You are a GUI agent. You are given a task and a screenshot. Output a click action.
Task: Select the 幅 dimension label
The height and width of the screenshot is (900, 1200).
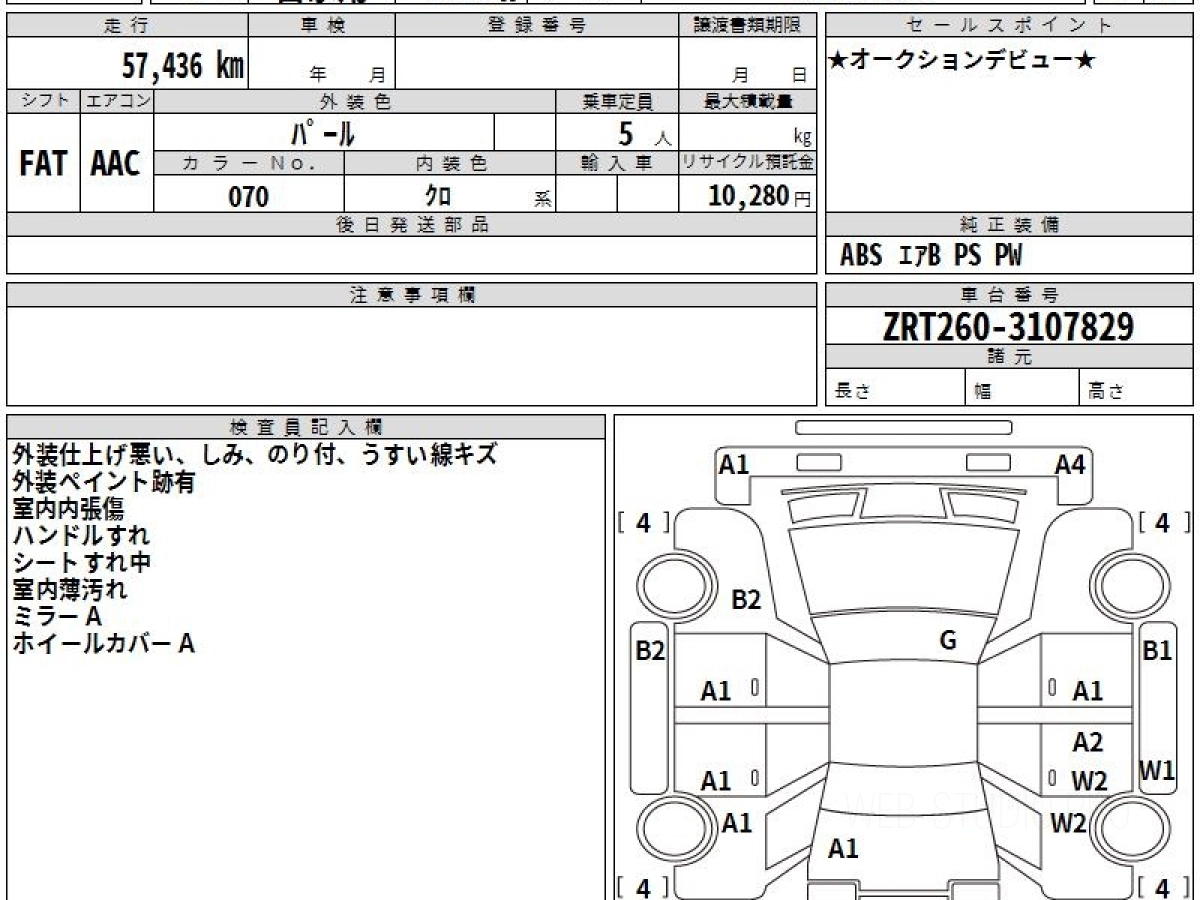point(984,392)
